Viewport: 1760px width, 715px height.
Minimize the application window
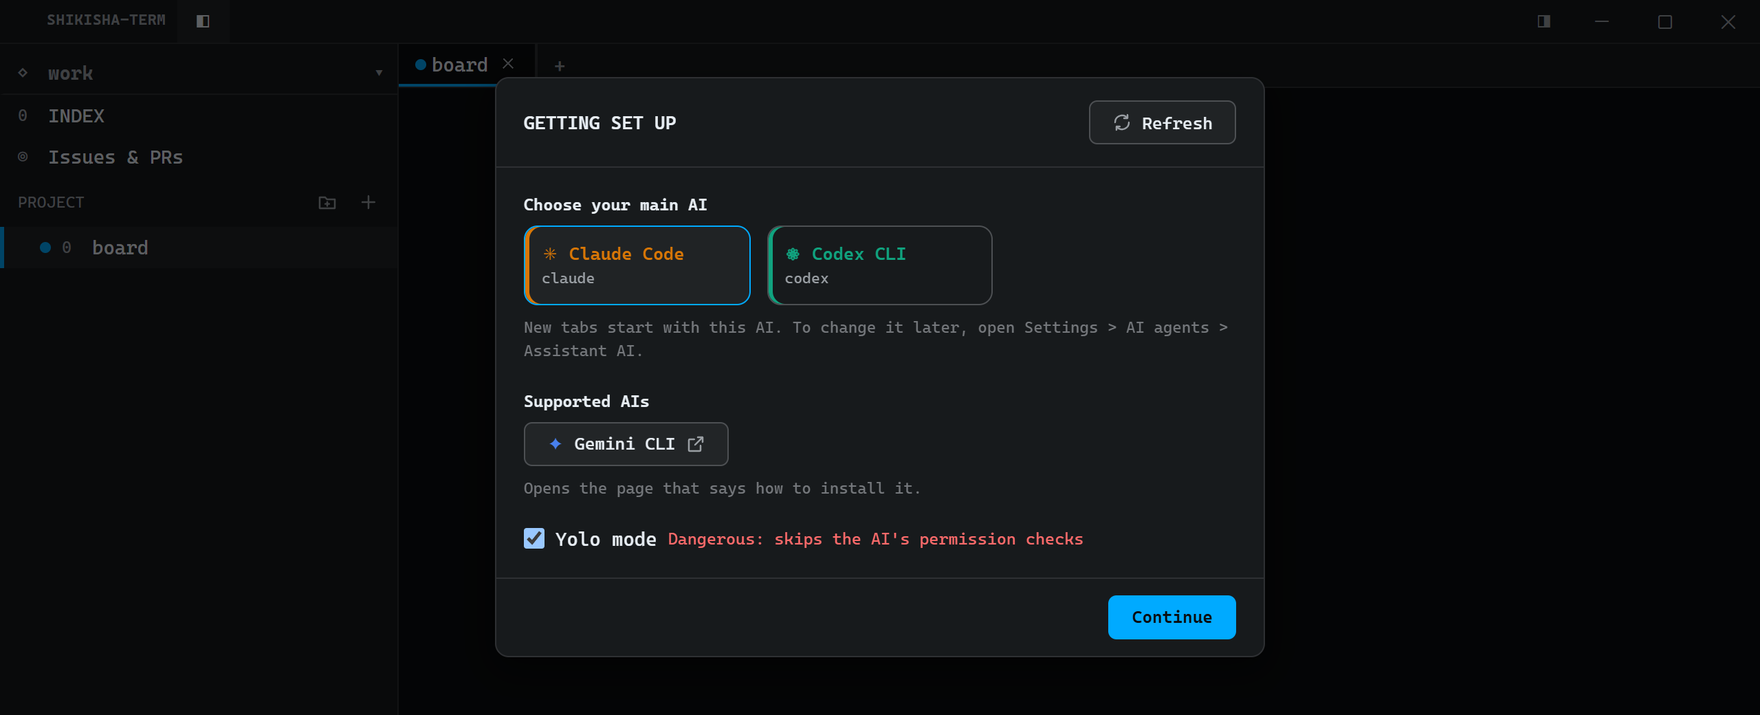[1602, 21]
